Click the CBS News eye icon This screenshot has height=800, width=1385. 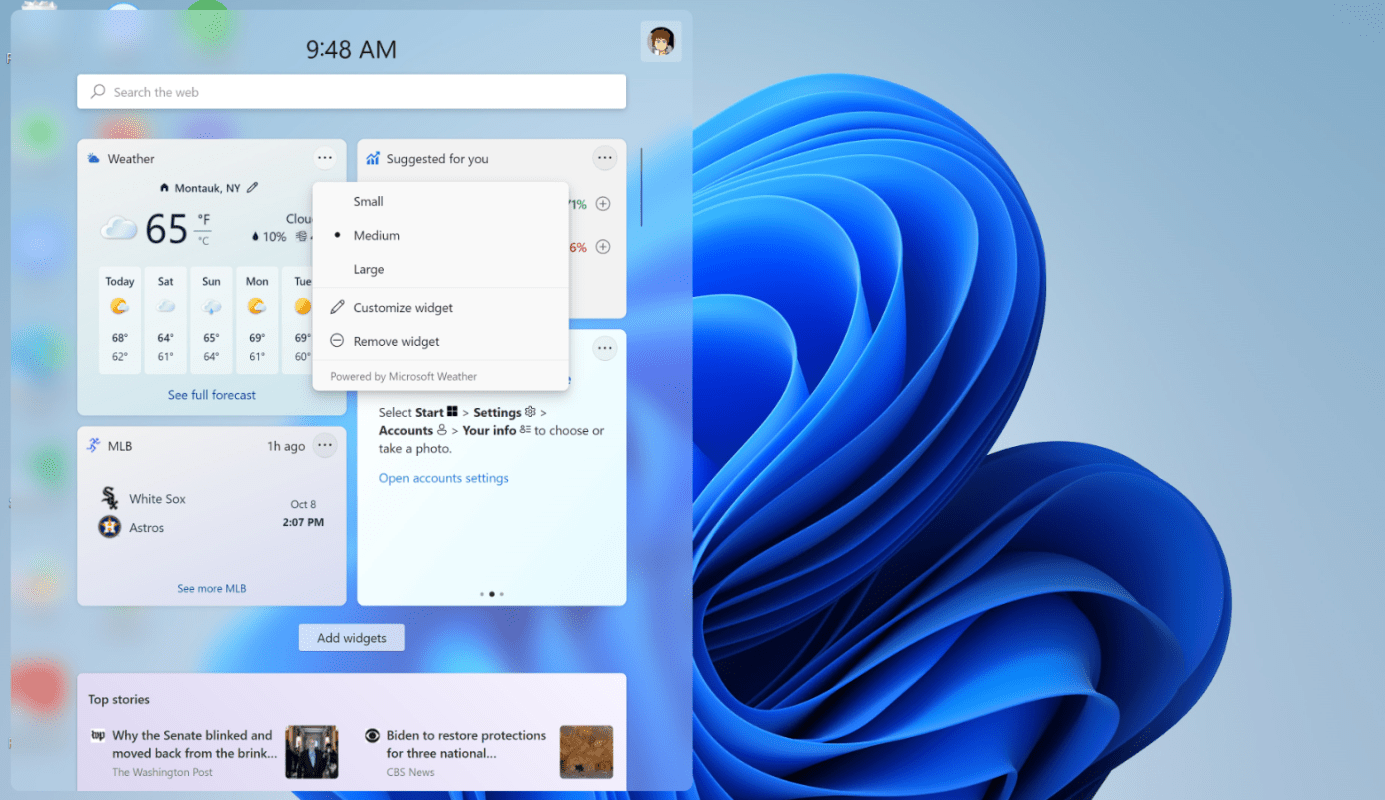pos(372,735)
